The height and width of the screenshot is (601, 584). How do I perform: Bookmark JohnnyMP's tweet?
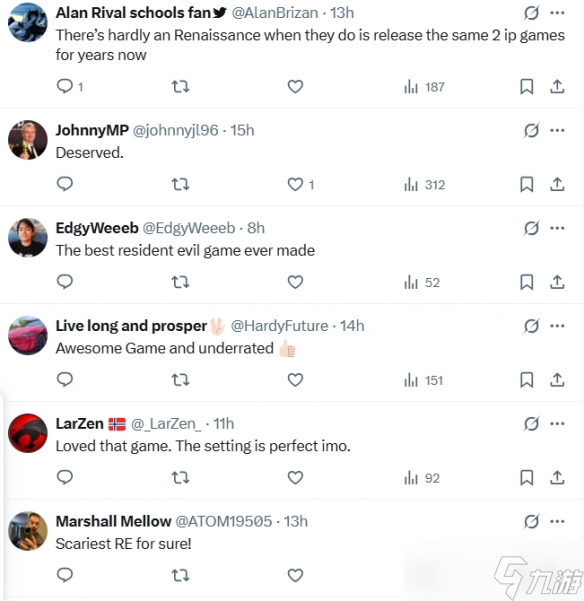[x=527, y=185]
